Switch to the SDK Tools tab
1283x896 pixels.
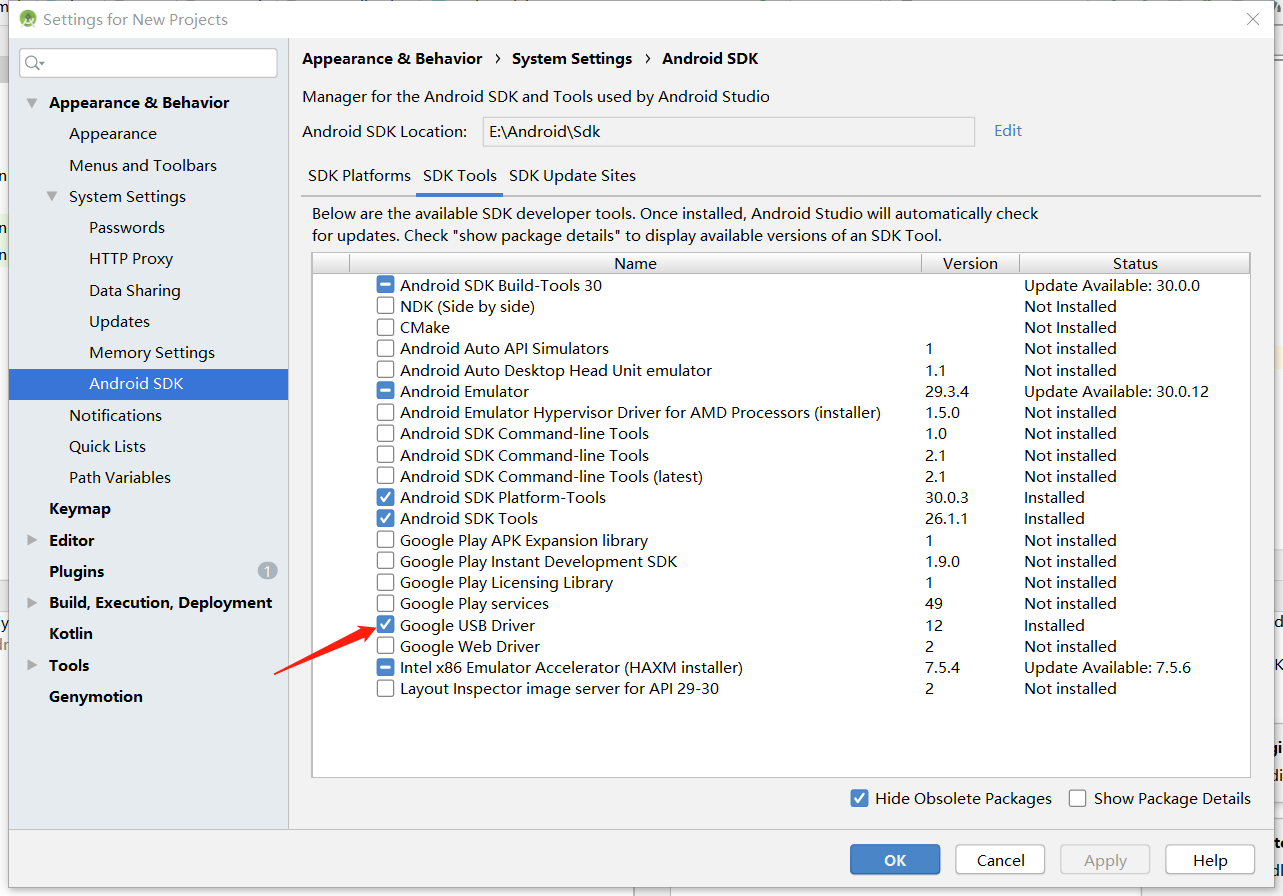(460, 175)
